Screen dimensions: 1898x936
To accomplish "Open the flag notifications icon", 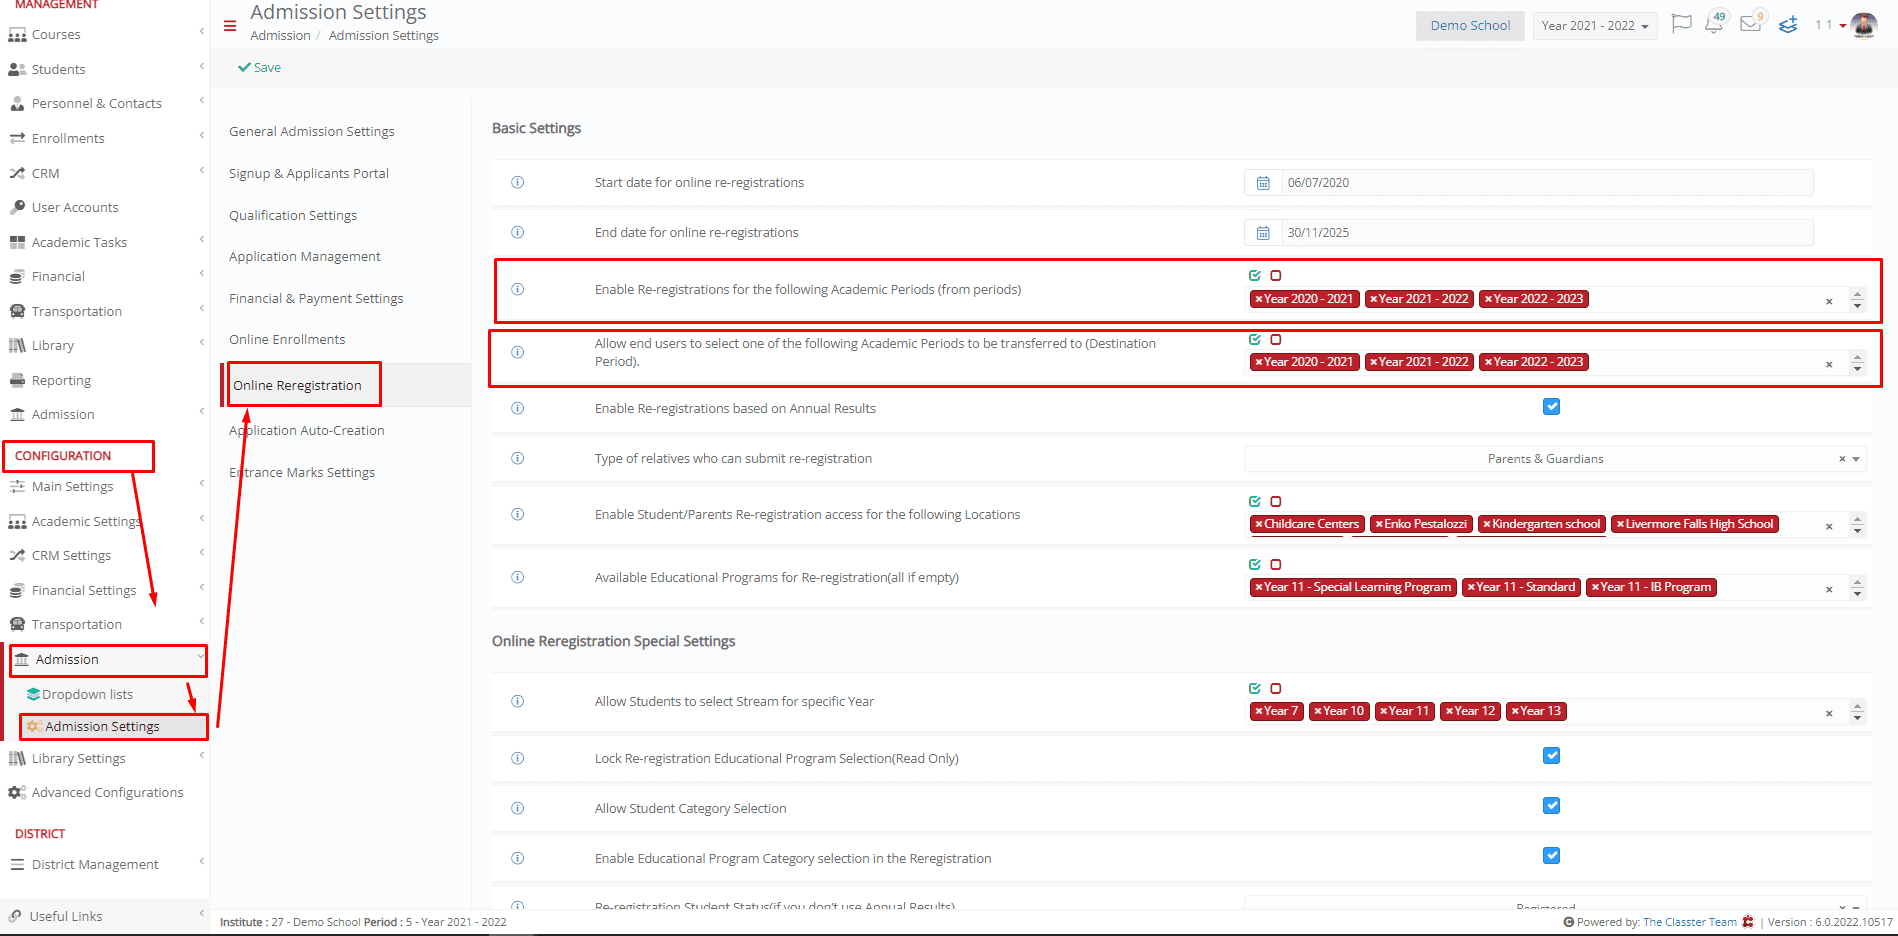I will tap(1682, 23).
